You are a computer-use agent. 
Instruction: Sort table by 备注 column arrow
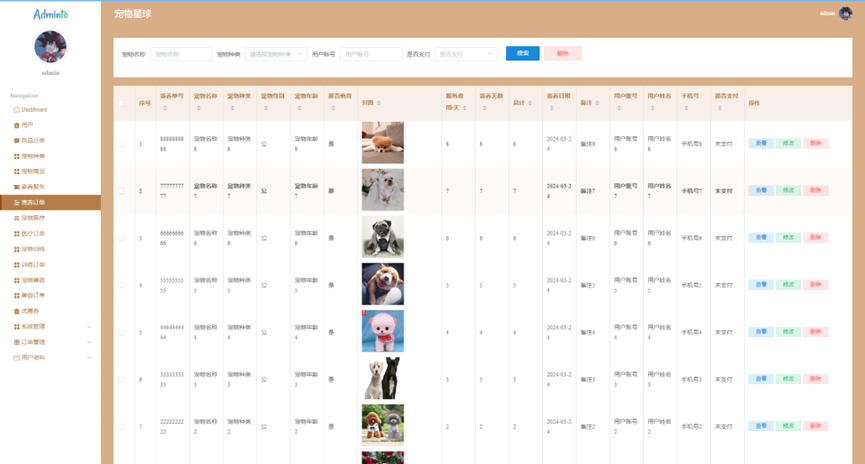pyautogui.click(x=597, y=103)
